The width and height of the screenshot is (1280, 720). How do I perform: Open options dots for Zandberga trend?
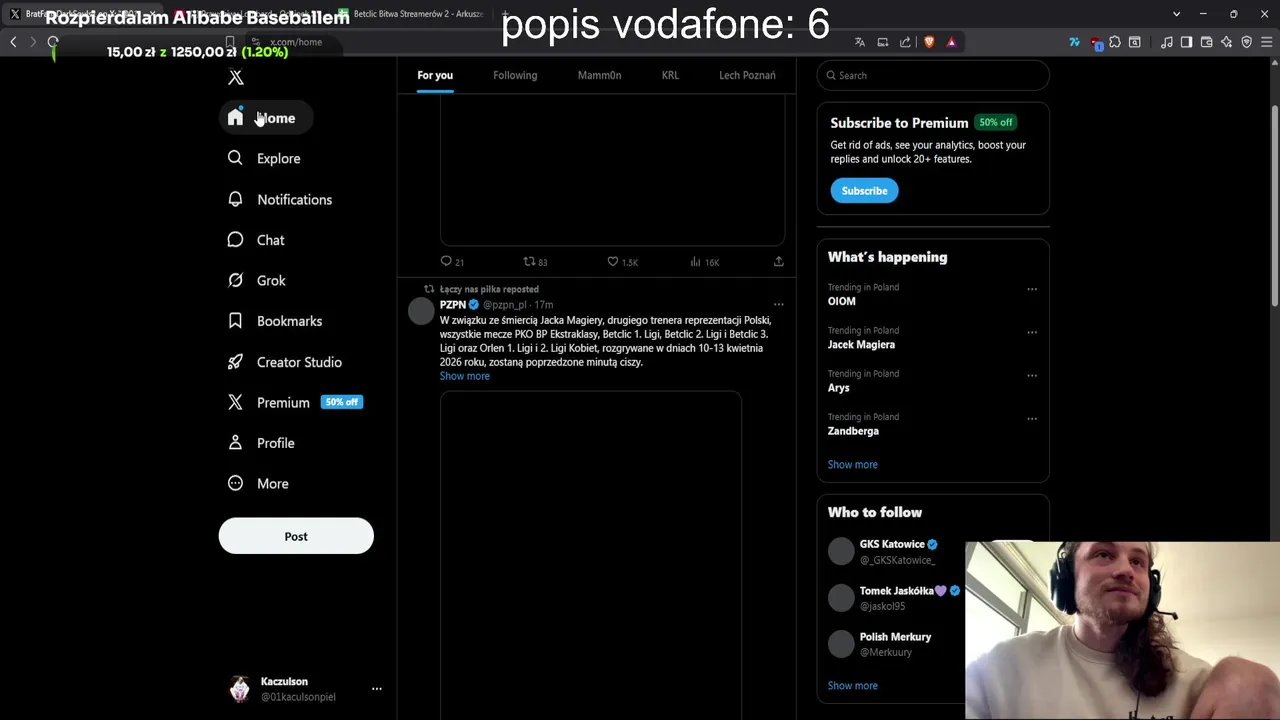[1032, 419]
